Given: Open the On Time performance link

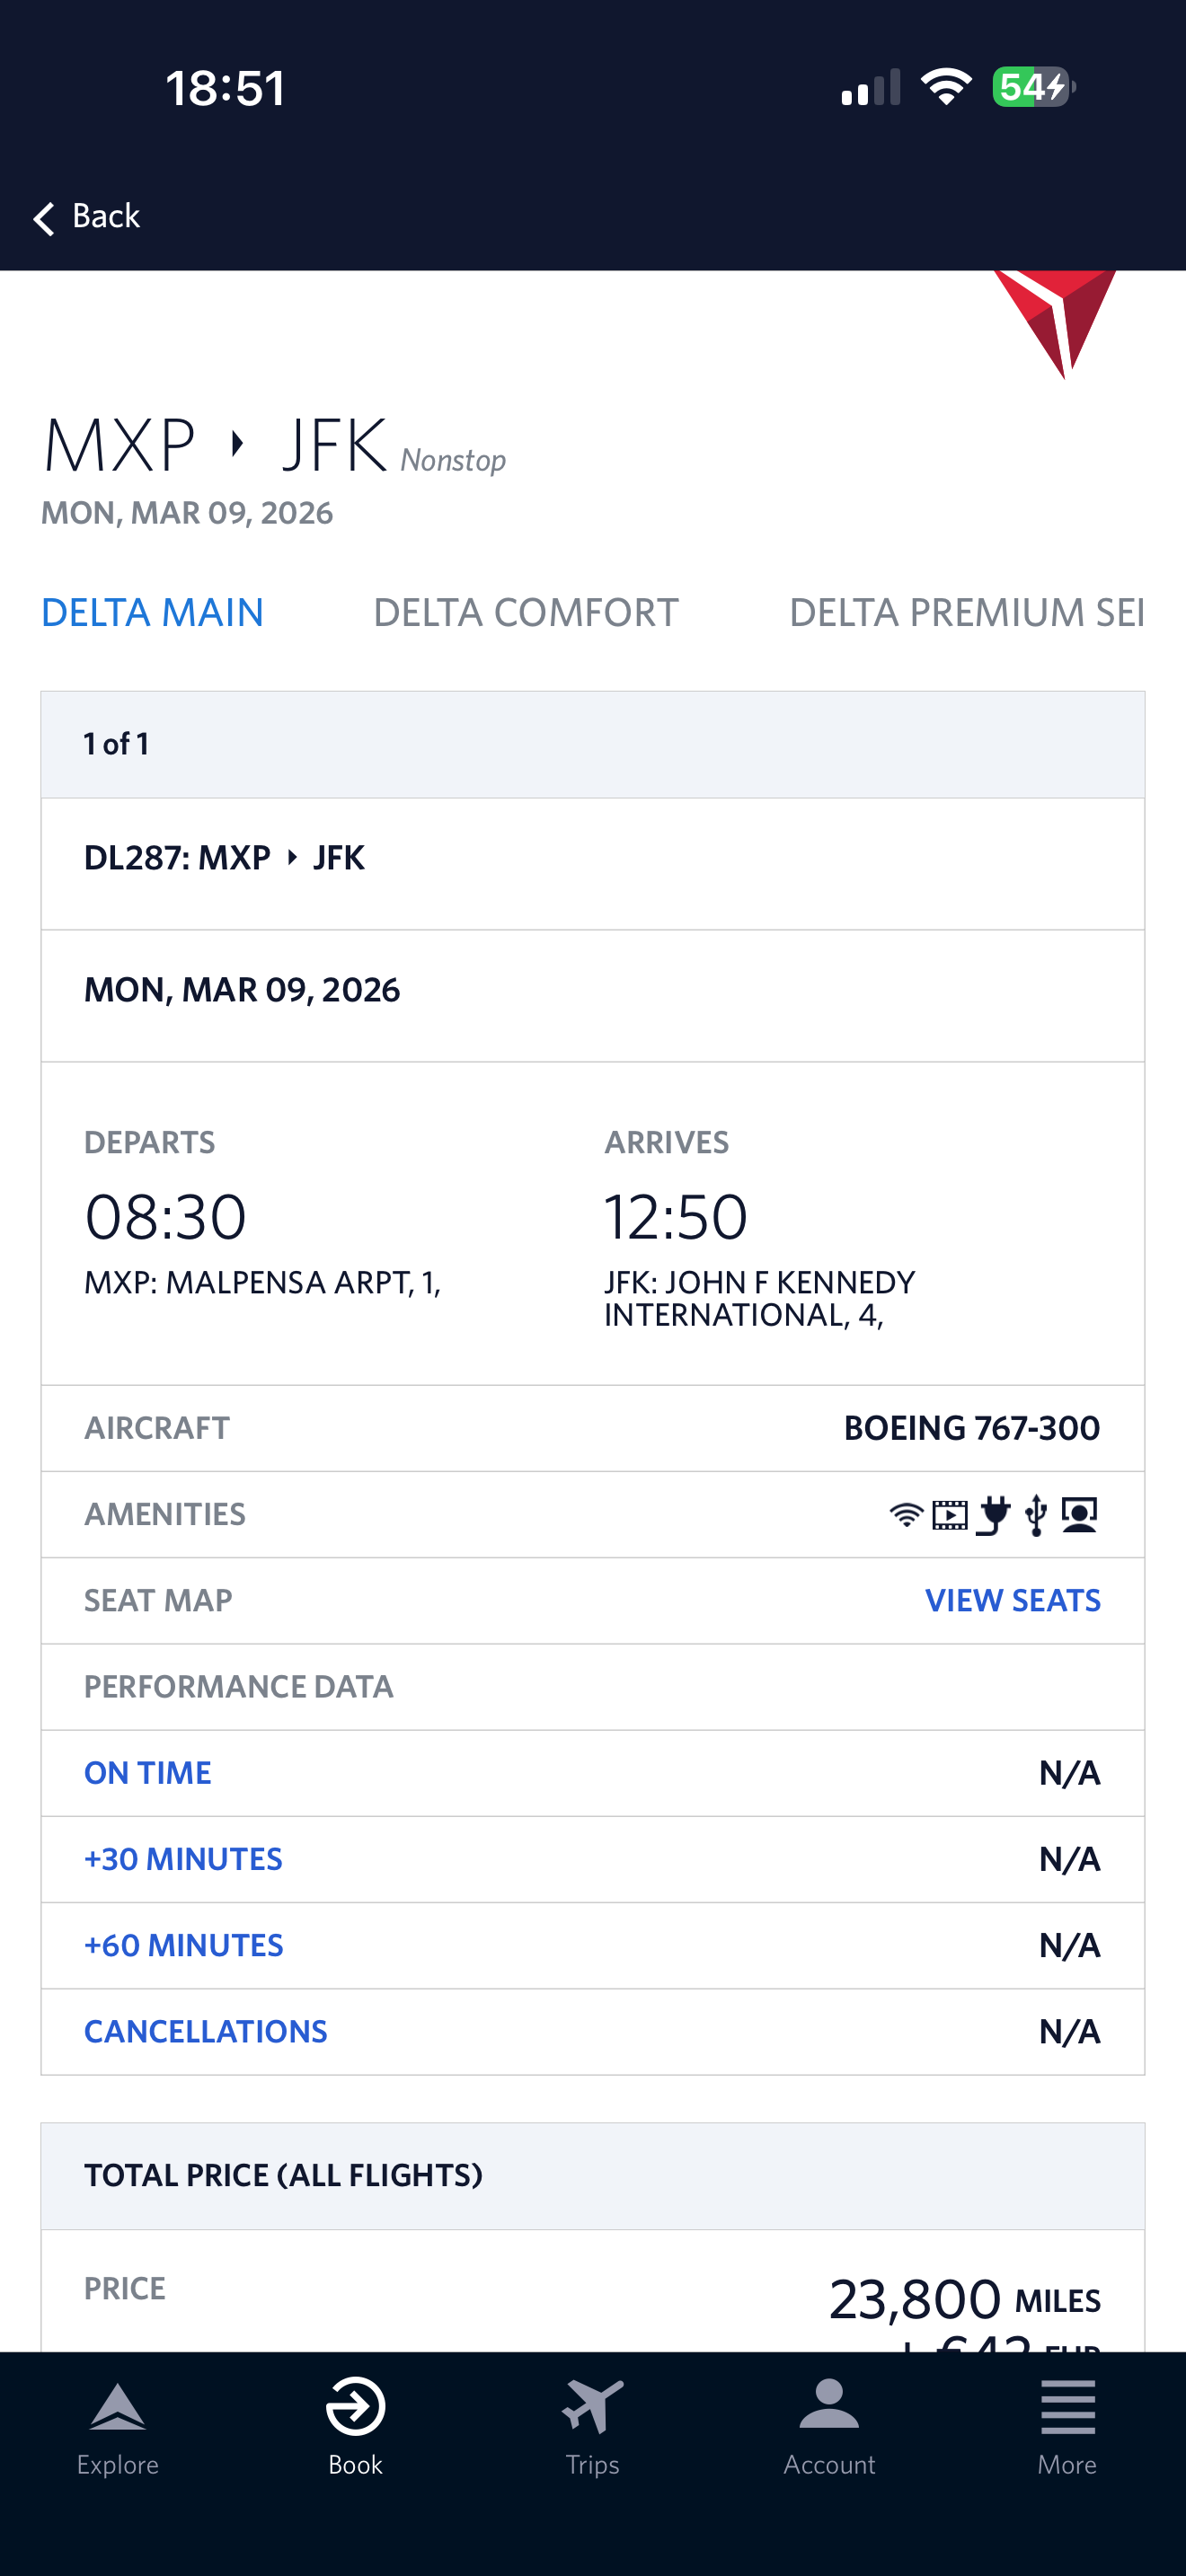Looking at the screenshot, I should point(148,1773).
